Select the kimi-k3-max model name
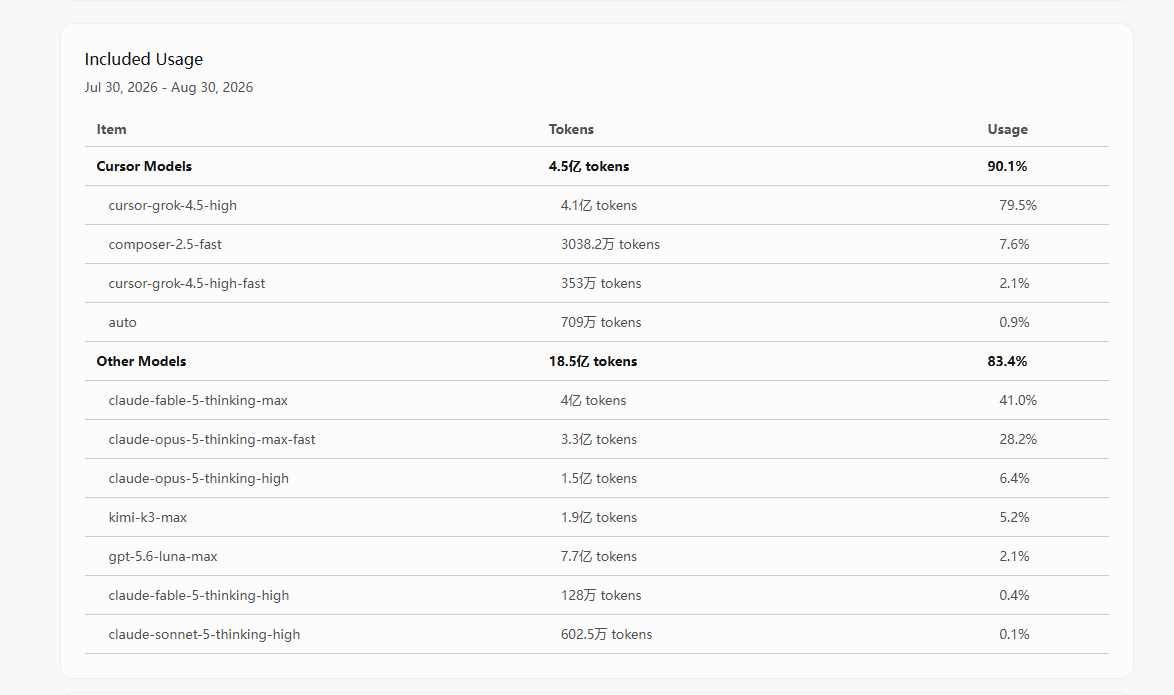Viewport: 1174px width, 695px height. pos(147,517)
